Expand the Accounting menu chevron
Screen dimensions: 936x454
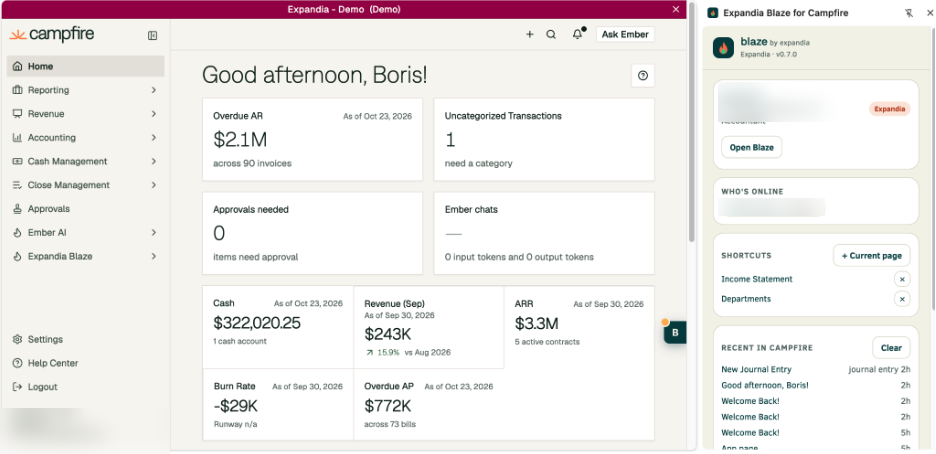[153, 138]
